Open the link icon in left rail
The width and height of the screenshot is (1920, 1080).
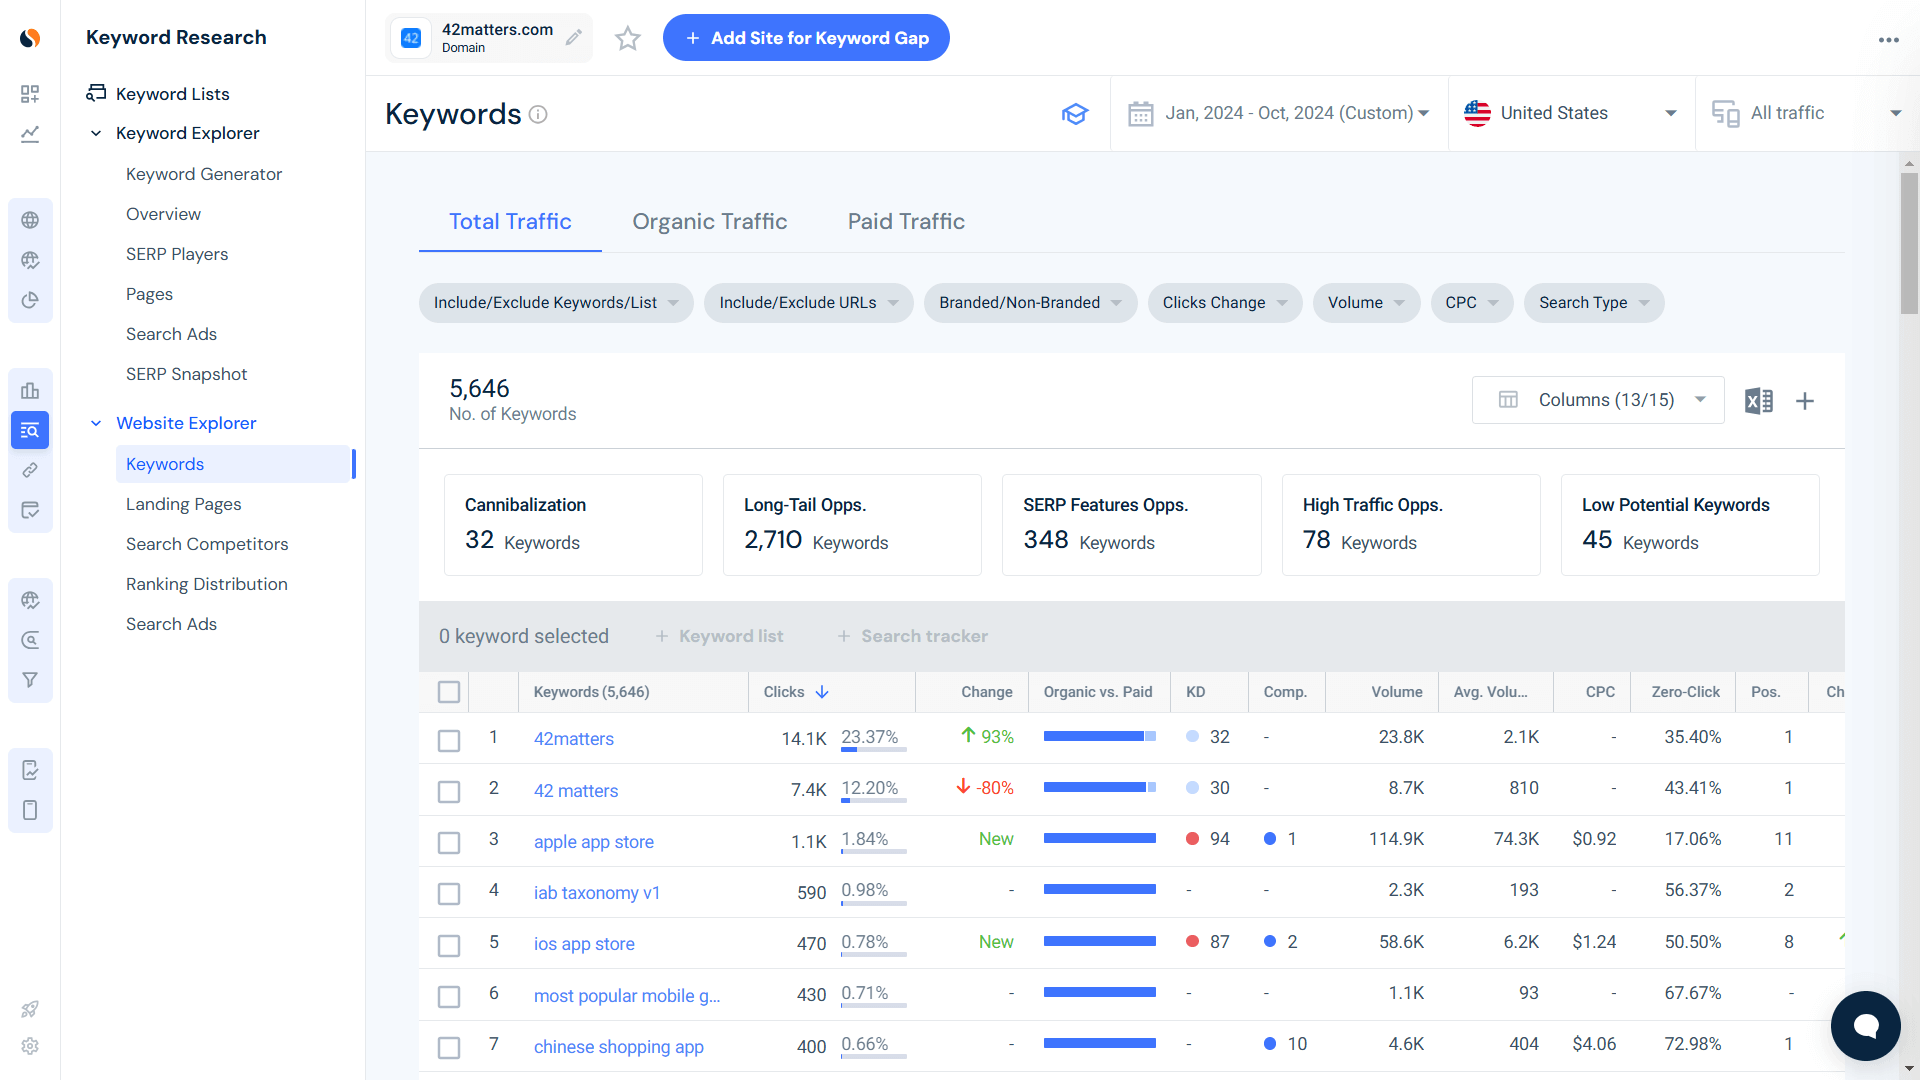tap(30, 470)
